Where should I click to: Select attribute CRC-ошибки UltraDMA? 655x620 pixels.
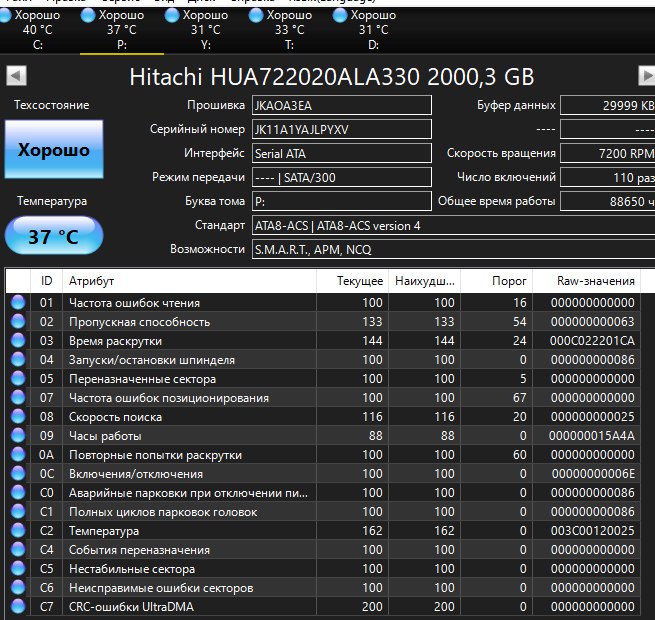click(132, 607)
